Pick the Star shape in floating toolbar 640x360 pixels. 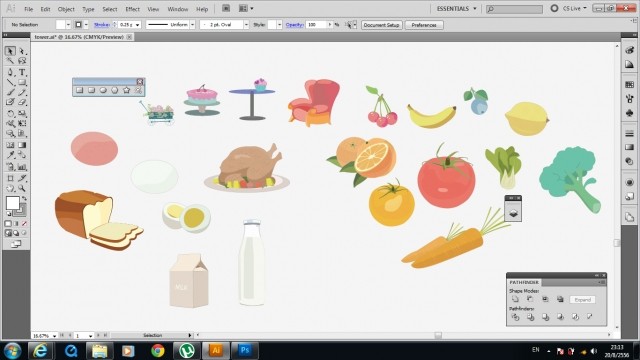127,90
